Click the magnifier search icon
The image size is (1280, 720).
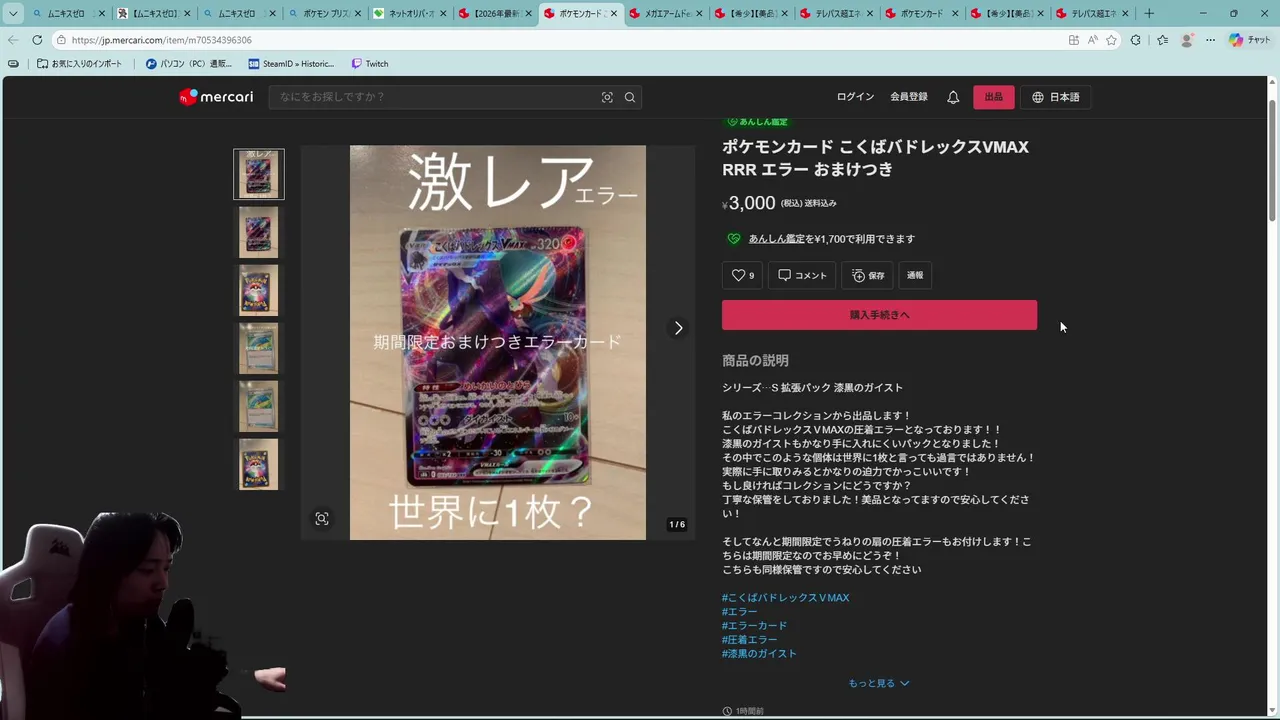pyautogui.click(x=630, y=97)
